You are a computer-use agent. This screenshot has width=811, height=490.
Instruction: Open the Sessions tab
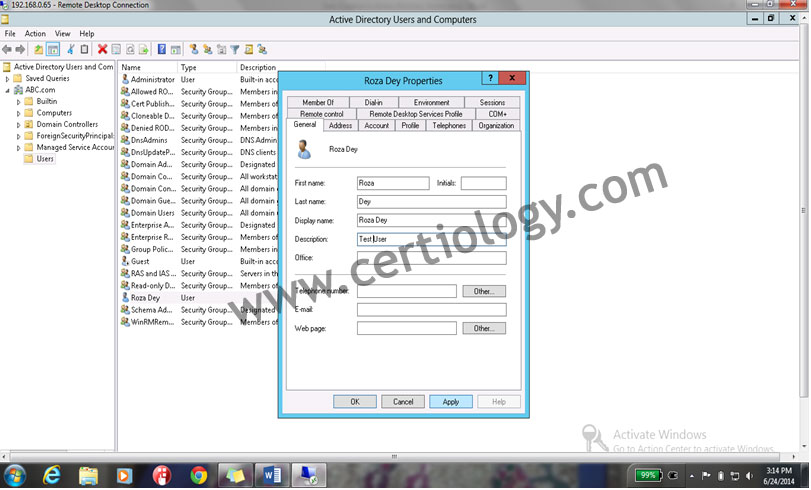(x=492, y=102)
